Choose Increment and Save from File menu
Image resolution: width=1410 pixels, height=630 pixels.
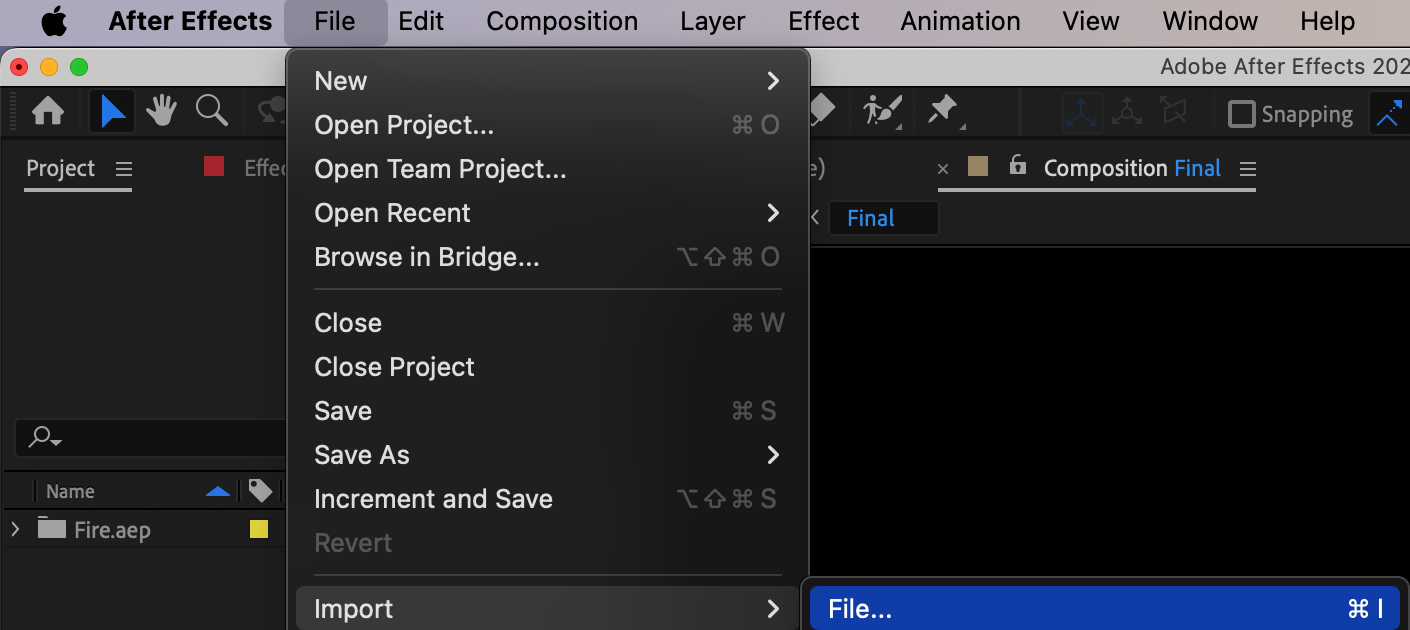pos(433,499)
